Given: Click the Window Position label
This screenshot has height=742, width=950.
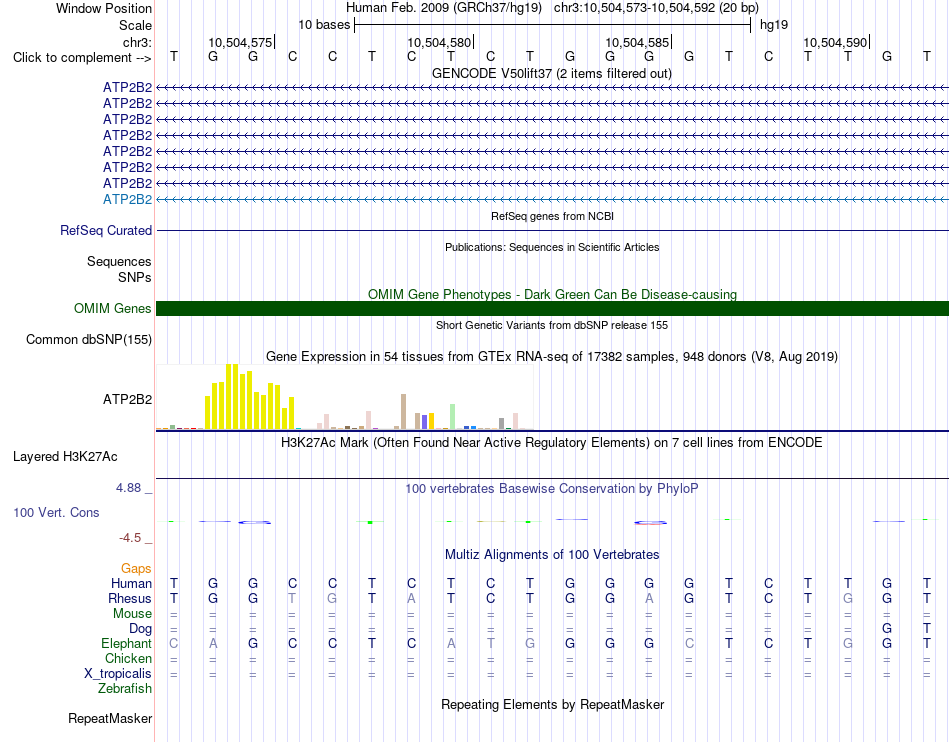Looking at the screenshot, I should tap(104, 8).
